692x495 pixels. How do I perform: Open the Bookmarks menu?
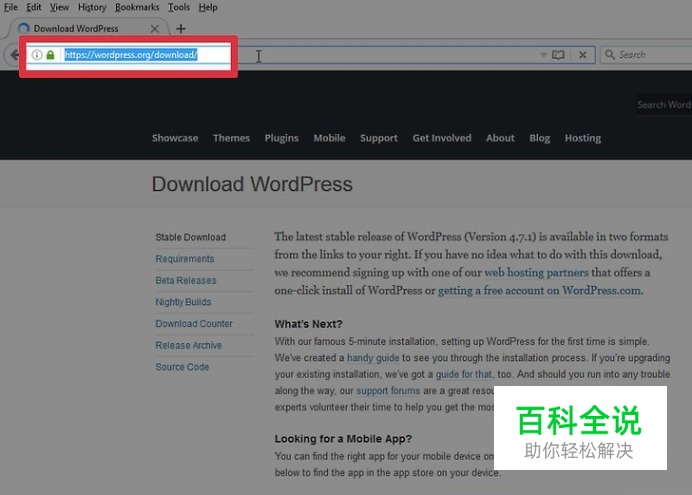coord(137,8)
